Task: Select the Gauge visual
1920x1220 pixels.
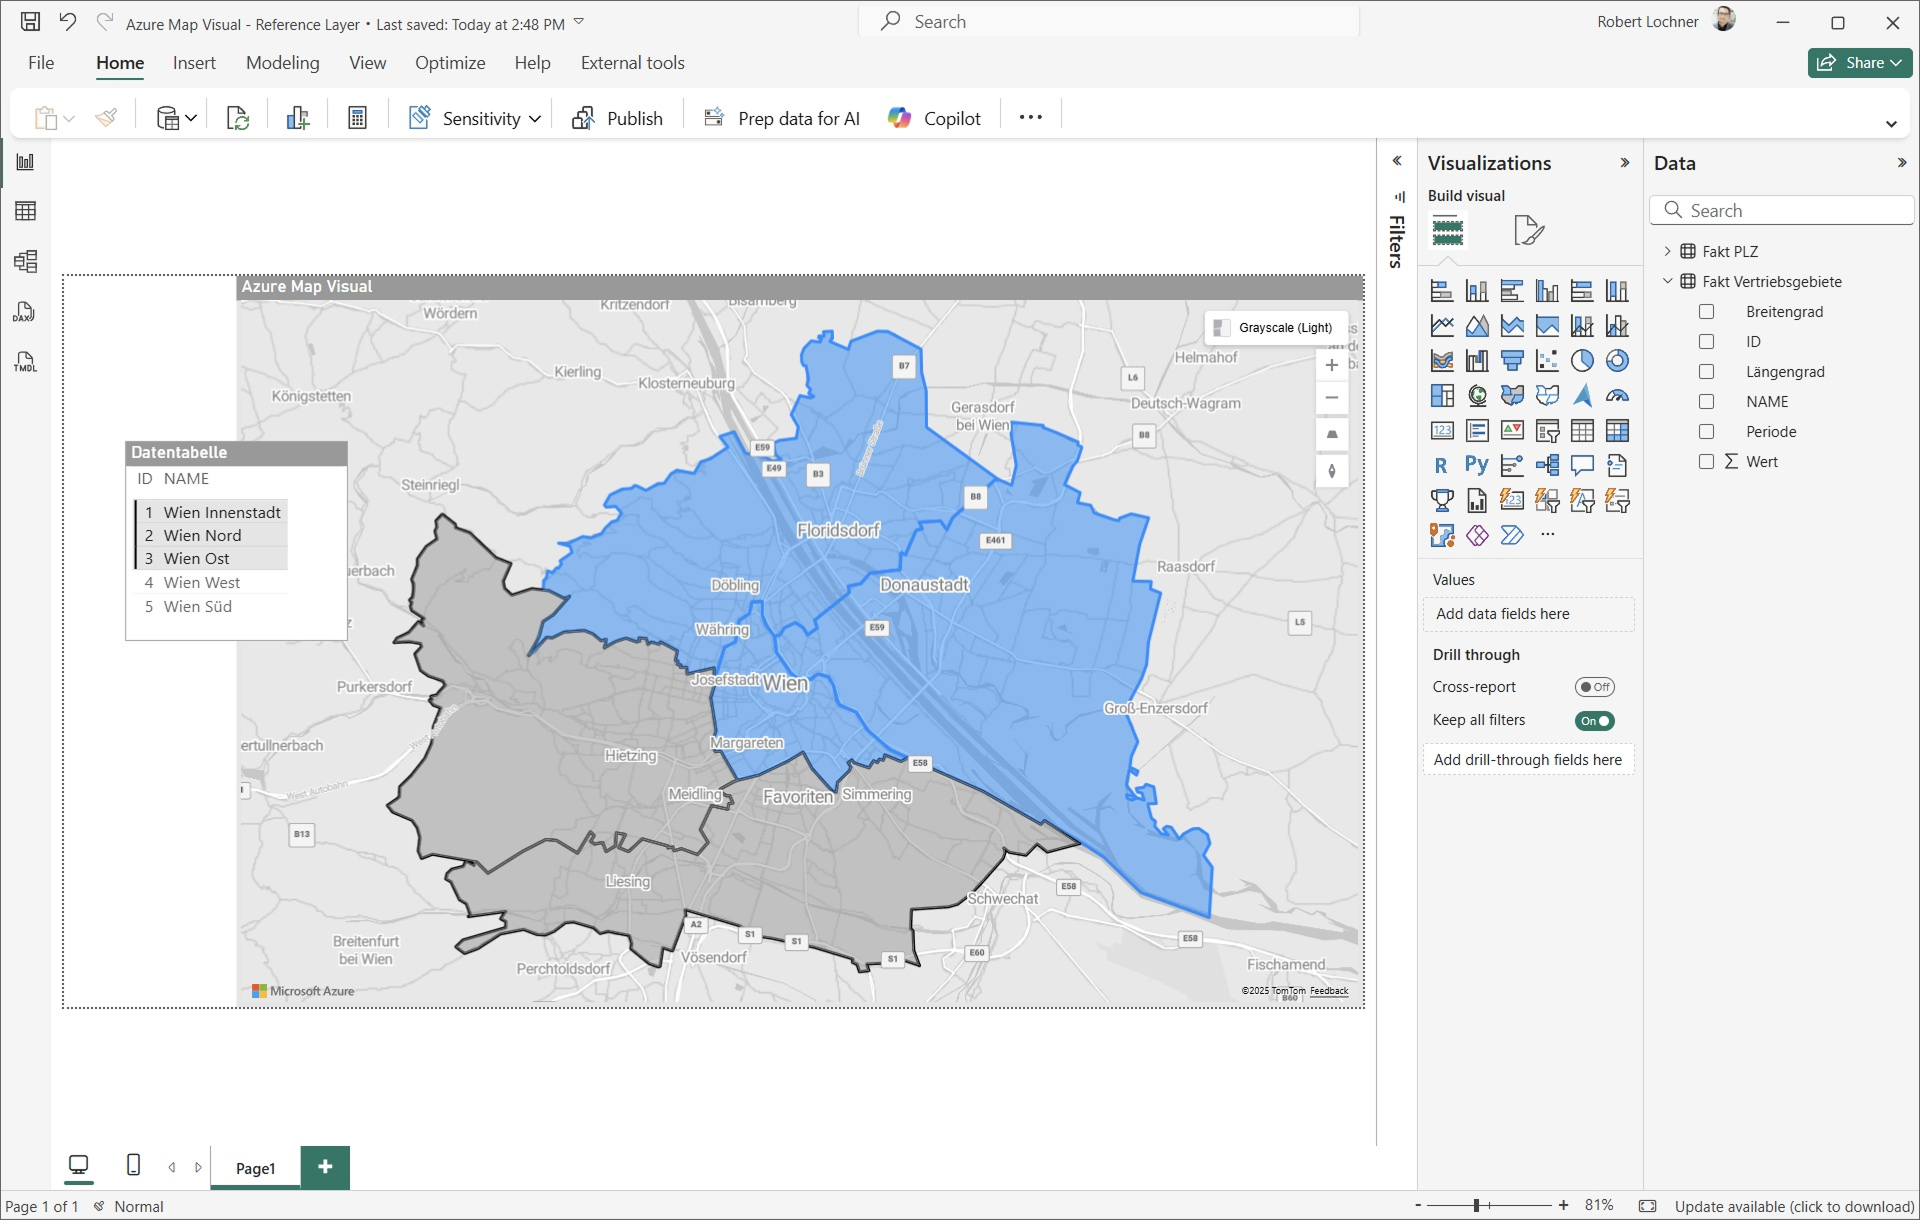Action: click(1617, 396)
